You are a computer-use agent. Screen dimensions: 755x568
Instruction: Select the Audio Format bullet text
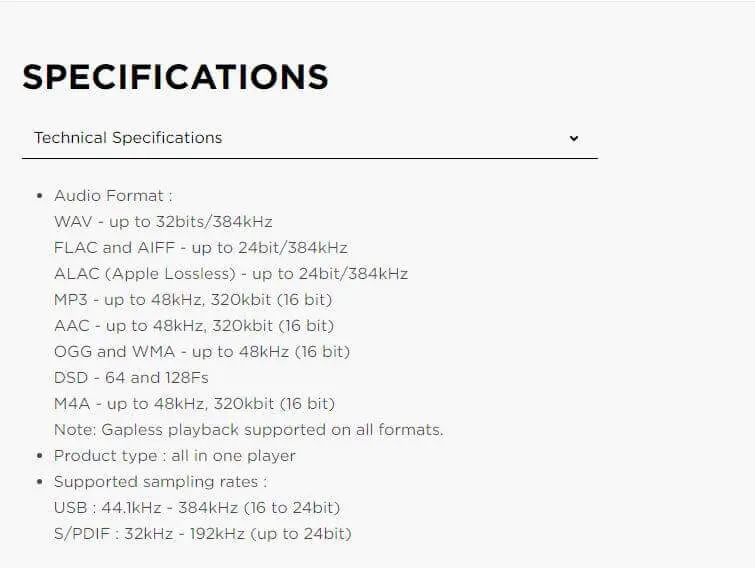tap(113, 196)
